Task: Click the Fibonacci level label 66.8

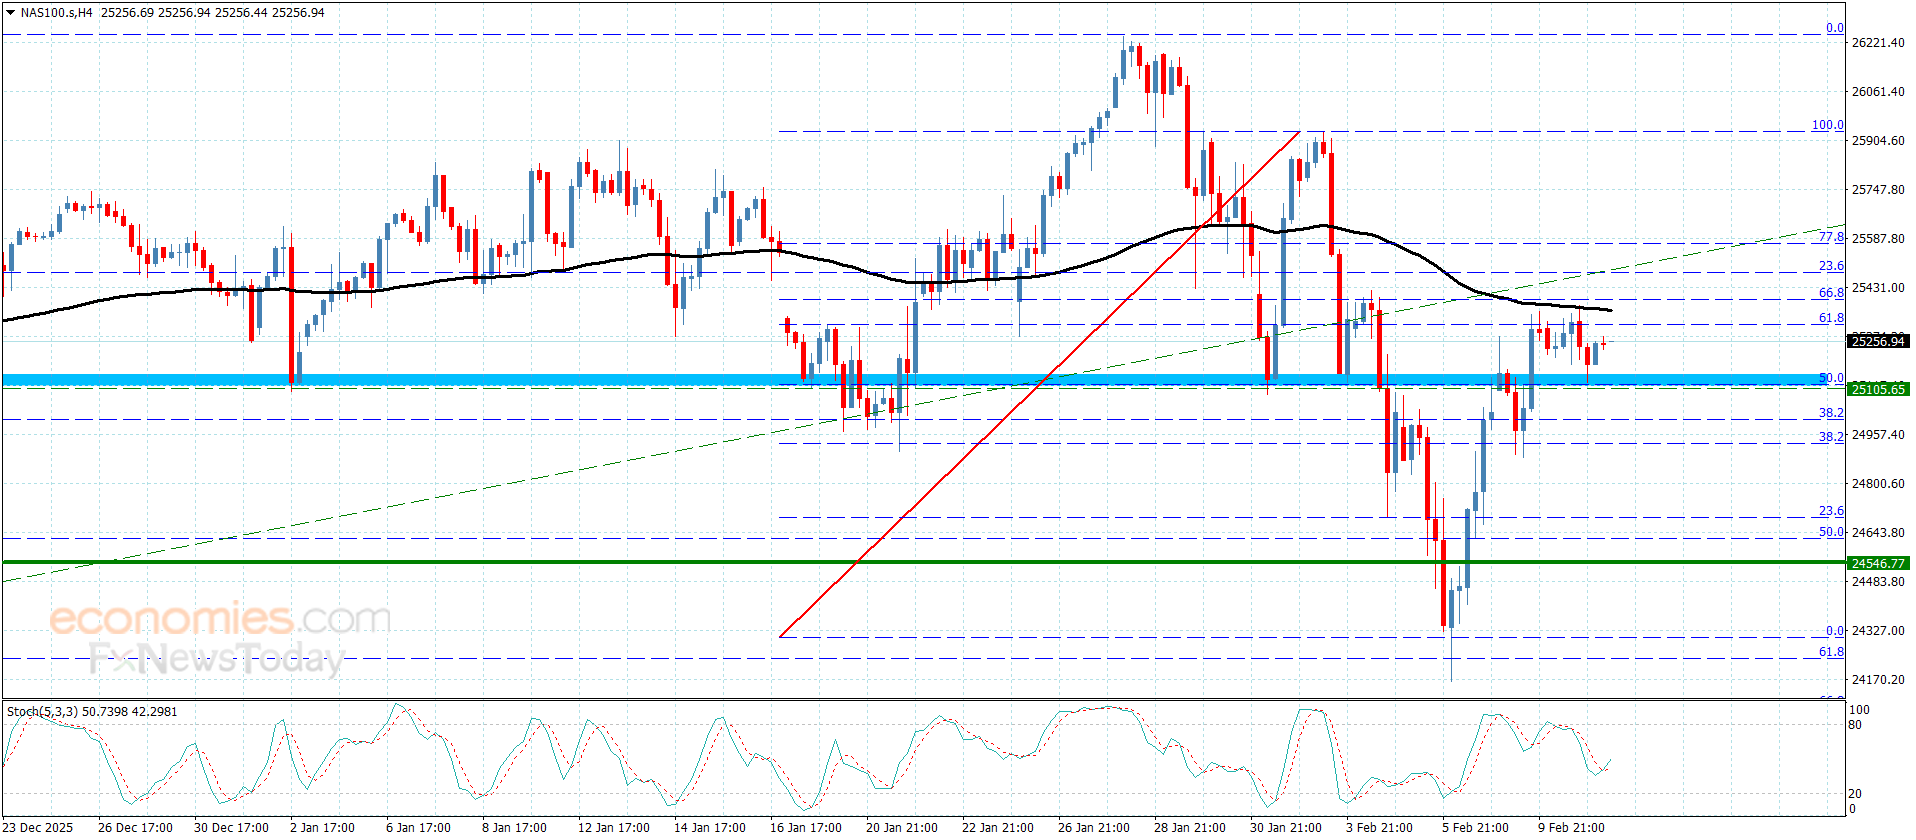Action: (x=1831, y=294)
